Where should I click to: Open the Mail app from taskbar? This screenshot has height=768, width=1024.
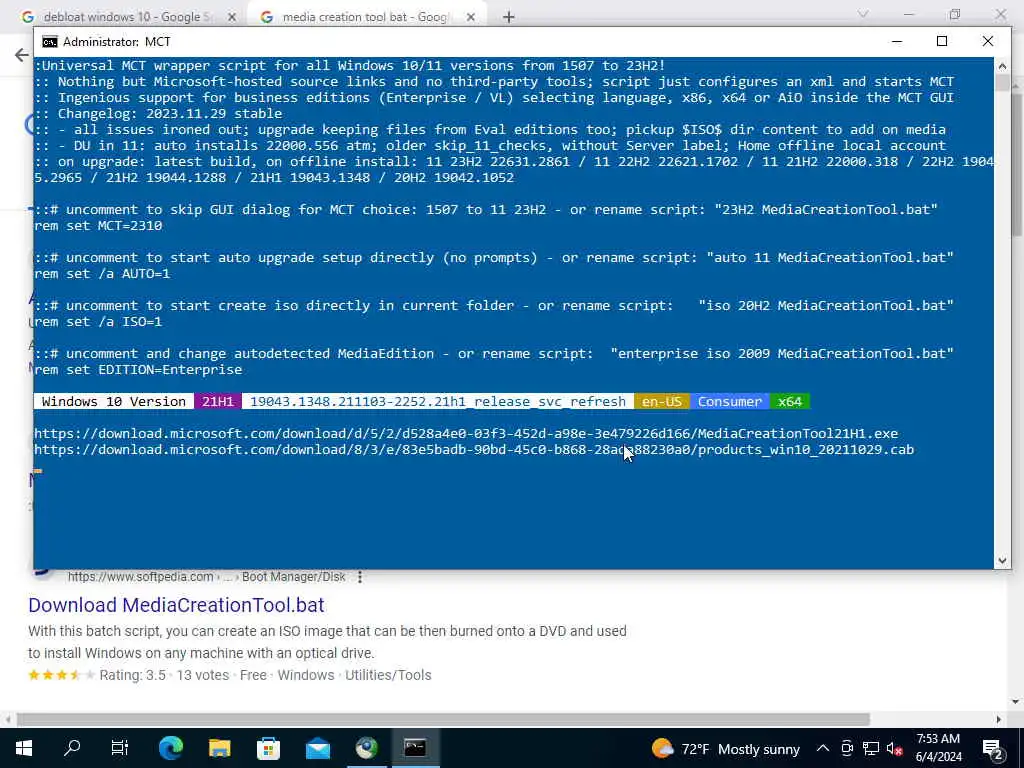pyautogui.click(x=317, y=748)
